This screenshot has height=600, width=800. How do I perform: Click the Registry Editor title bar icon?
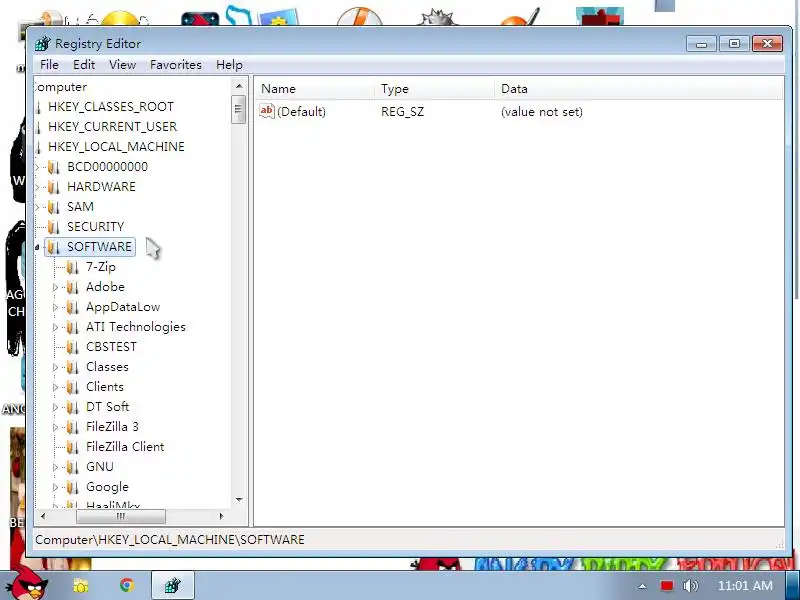tap(43, 43)
